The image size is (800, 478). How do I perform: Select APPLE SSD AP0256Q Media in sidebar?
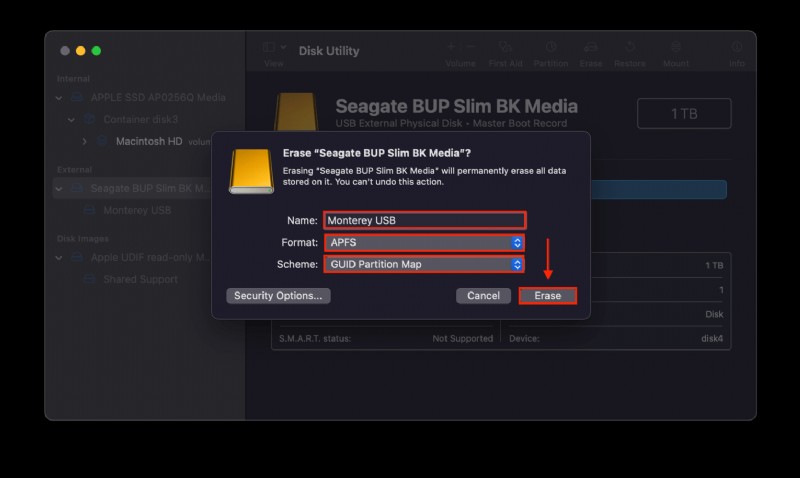(158, 97)
